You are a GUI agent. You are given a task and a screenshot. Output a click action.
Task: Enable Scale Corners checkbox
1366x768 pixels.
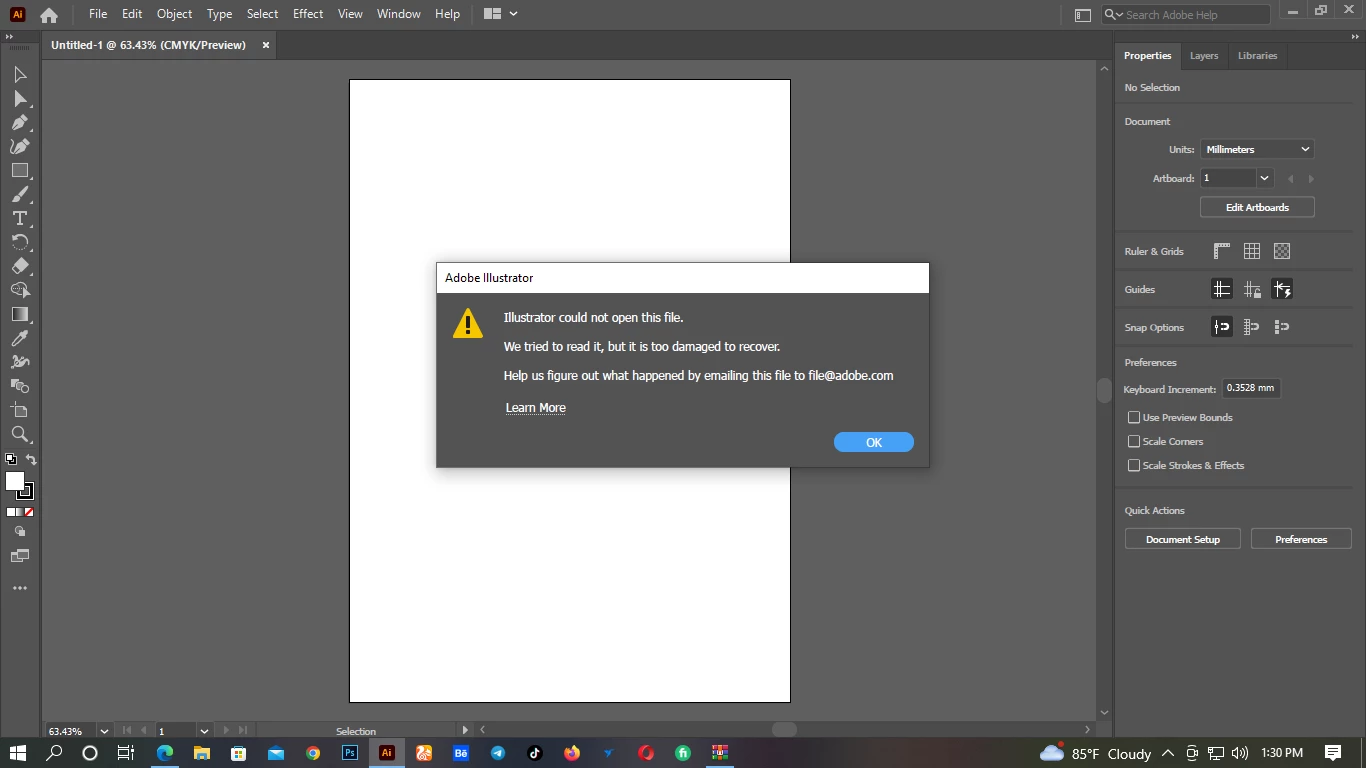(1134, 441)
